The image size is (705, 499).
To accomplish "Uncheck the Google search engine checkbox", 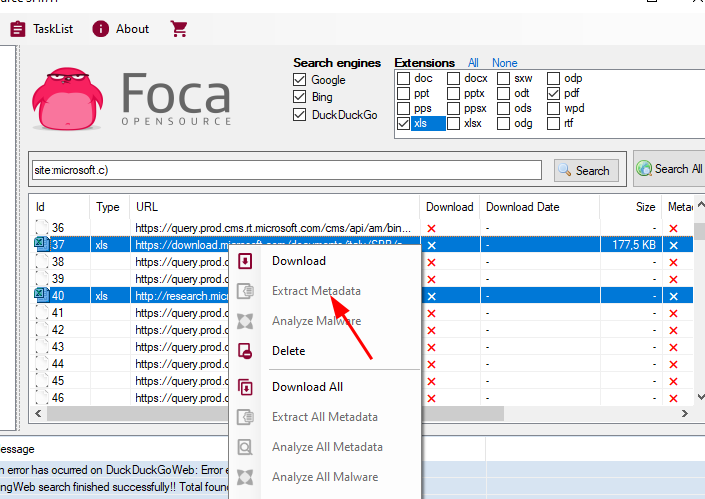I will (x=299, y=80).
